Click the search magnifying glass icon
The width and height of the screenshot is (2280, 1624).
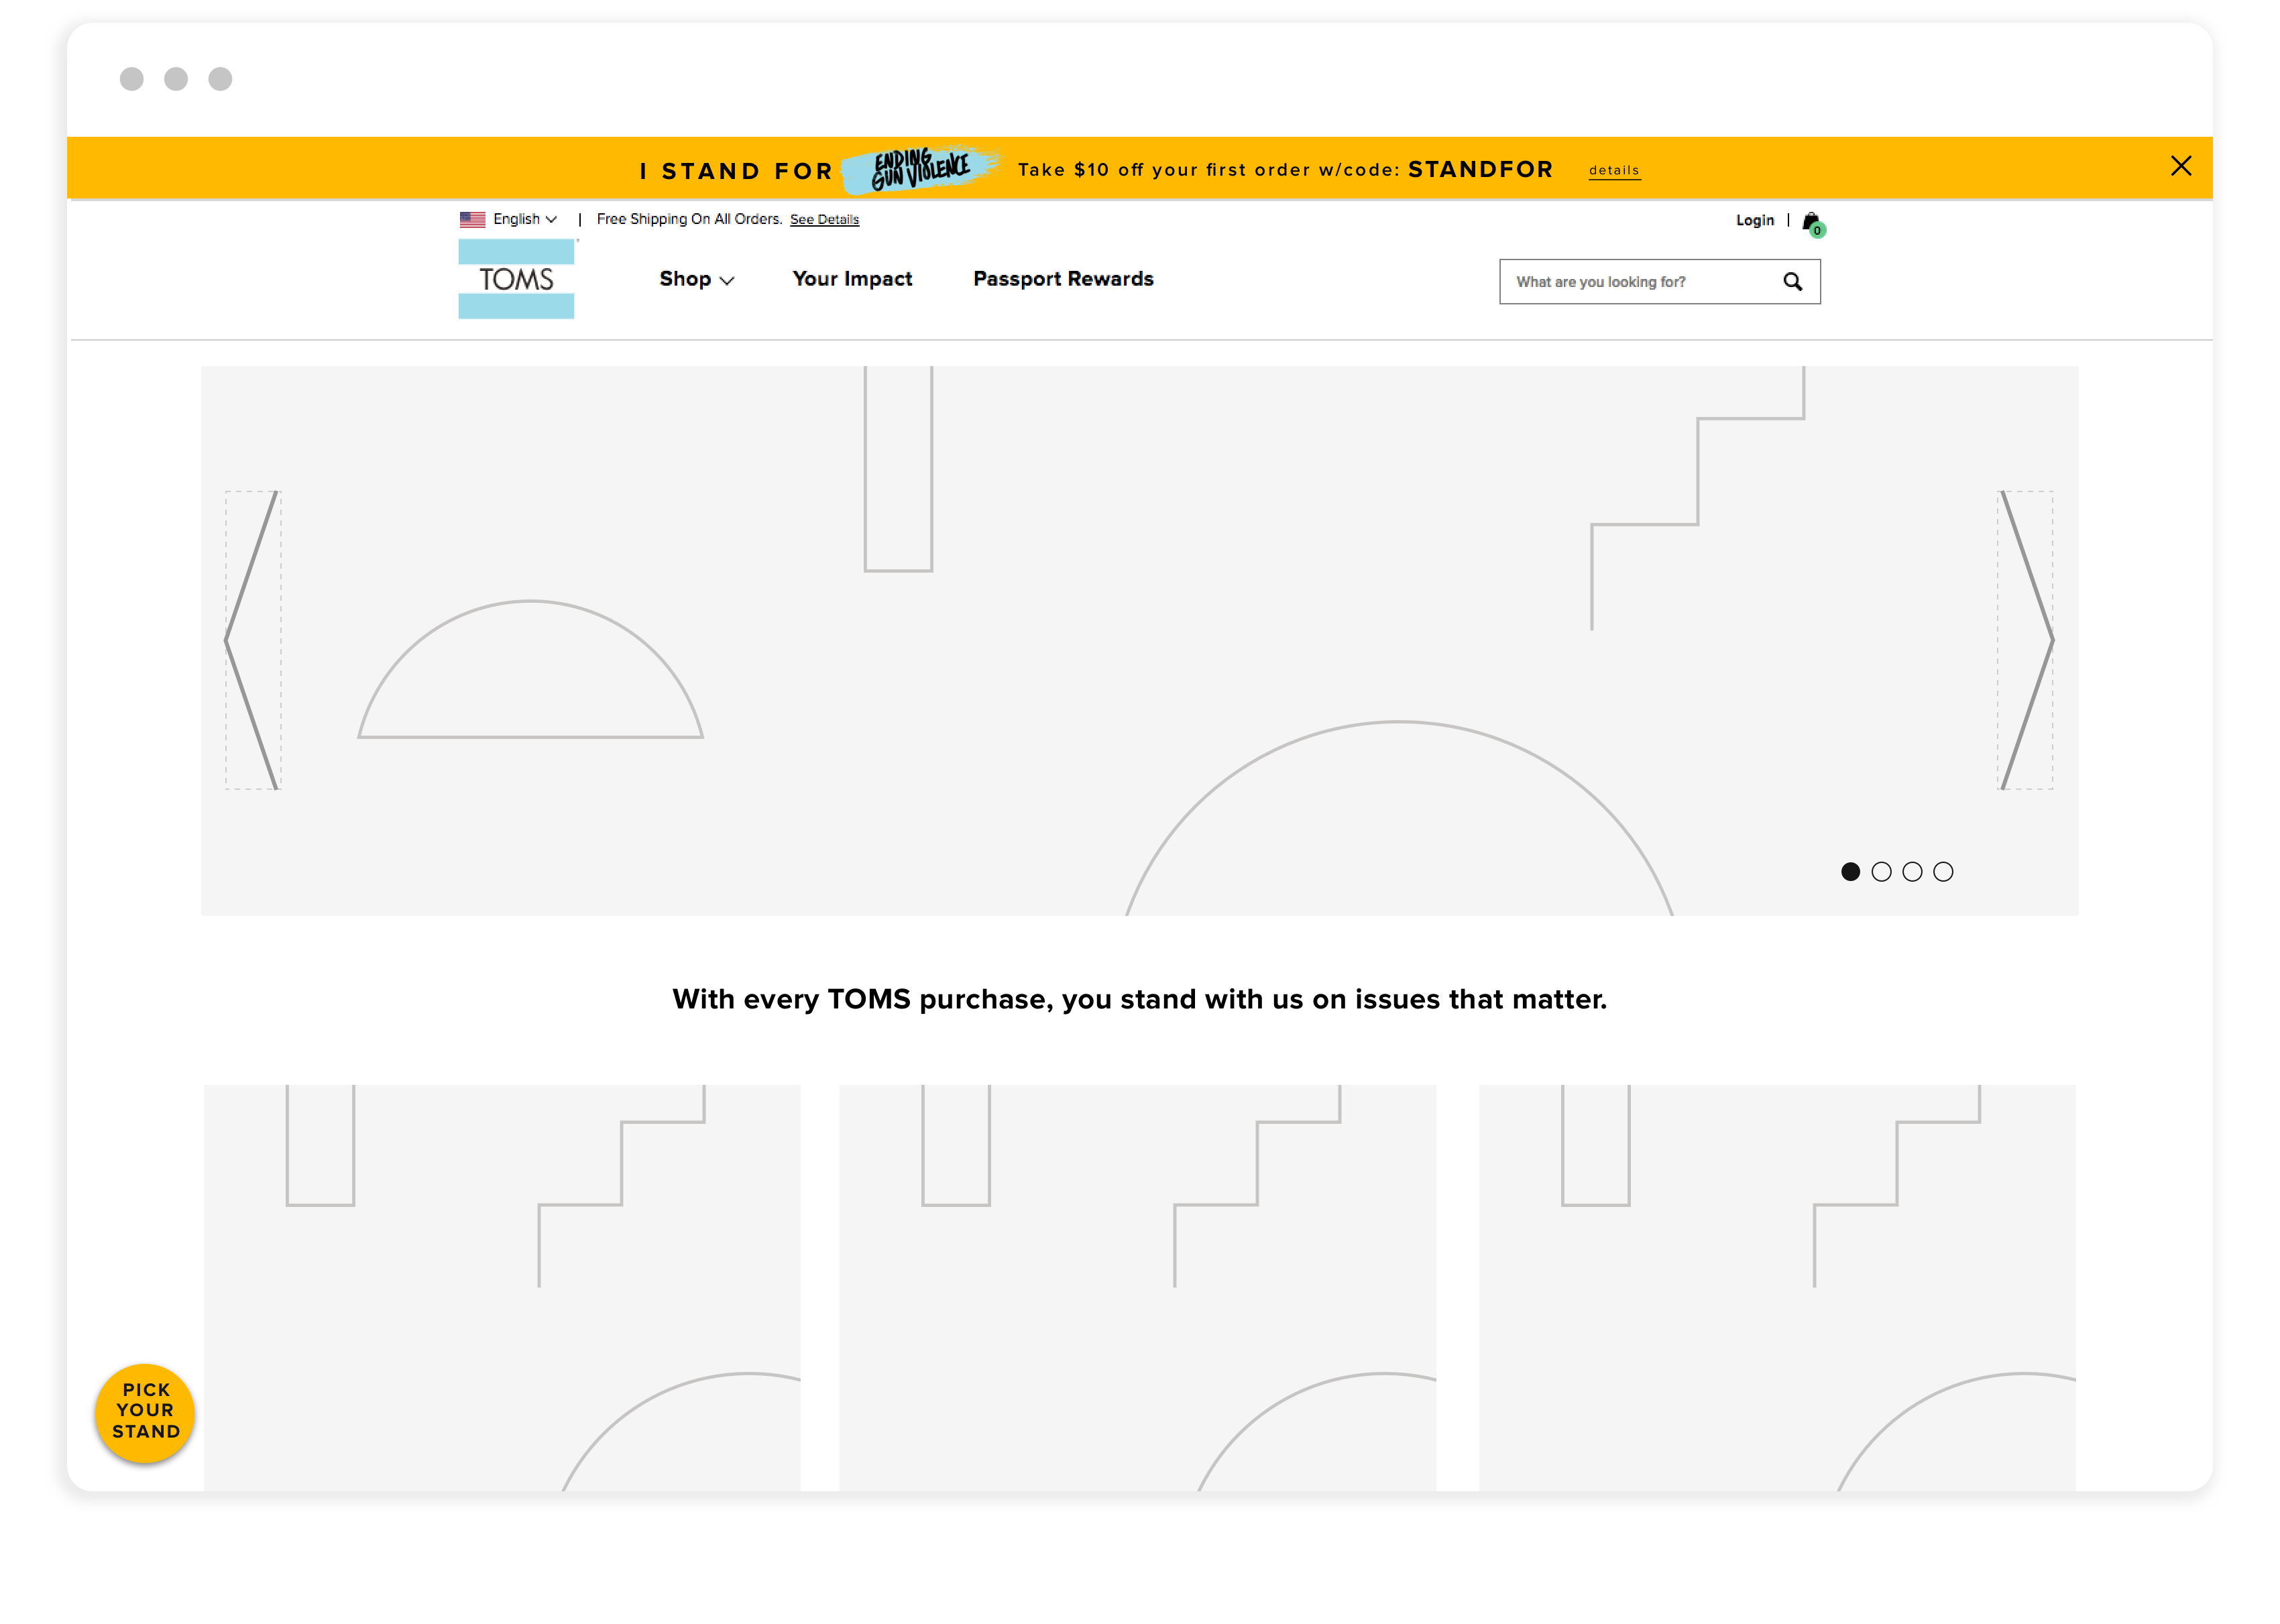(1792, 282)
